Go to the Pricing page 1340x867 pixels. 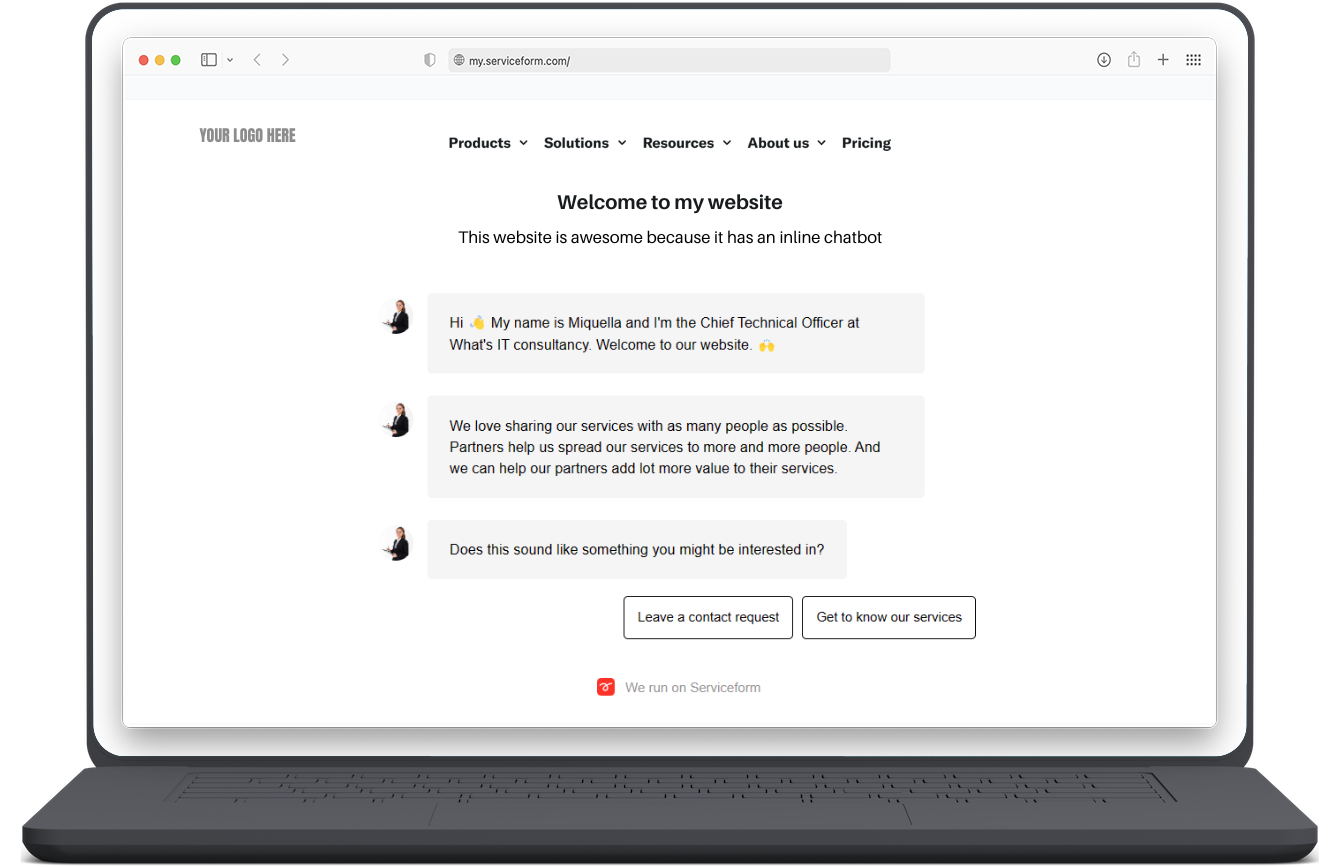pyautogui.click(x=866, y=143)
